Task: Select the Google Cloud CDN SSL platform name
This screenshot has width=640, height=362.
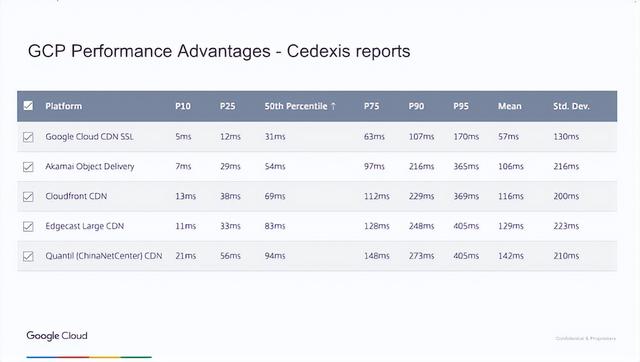Action: [x=89, y=137]
